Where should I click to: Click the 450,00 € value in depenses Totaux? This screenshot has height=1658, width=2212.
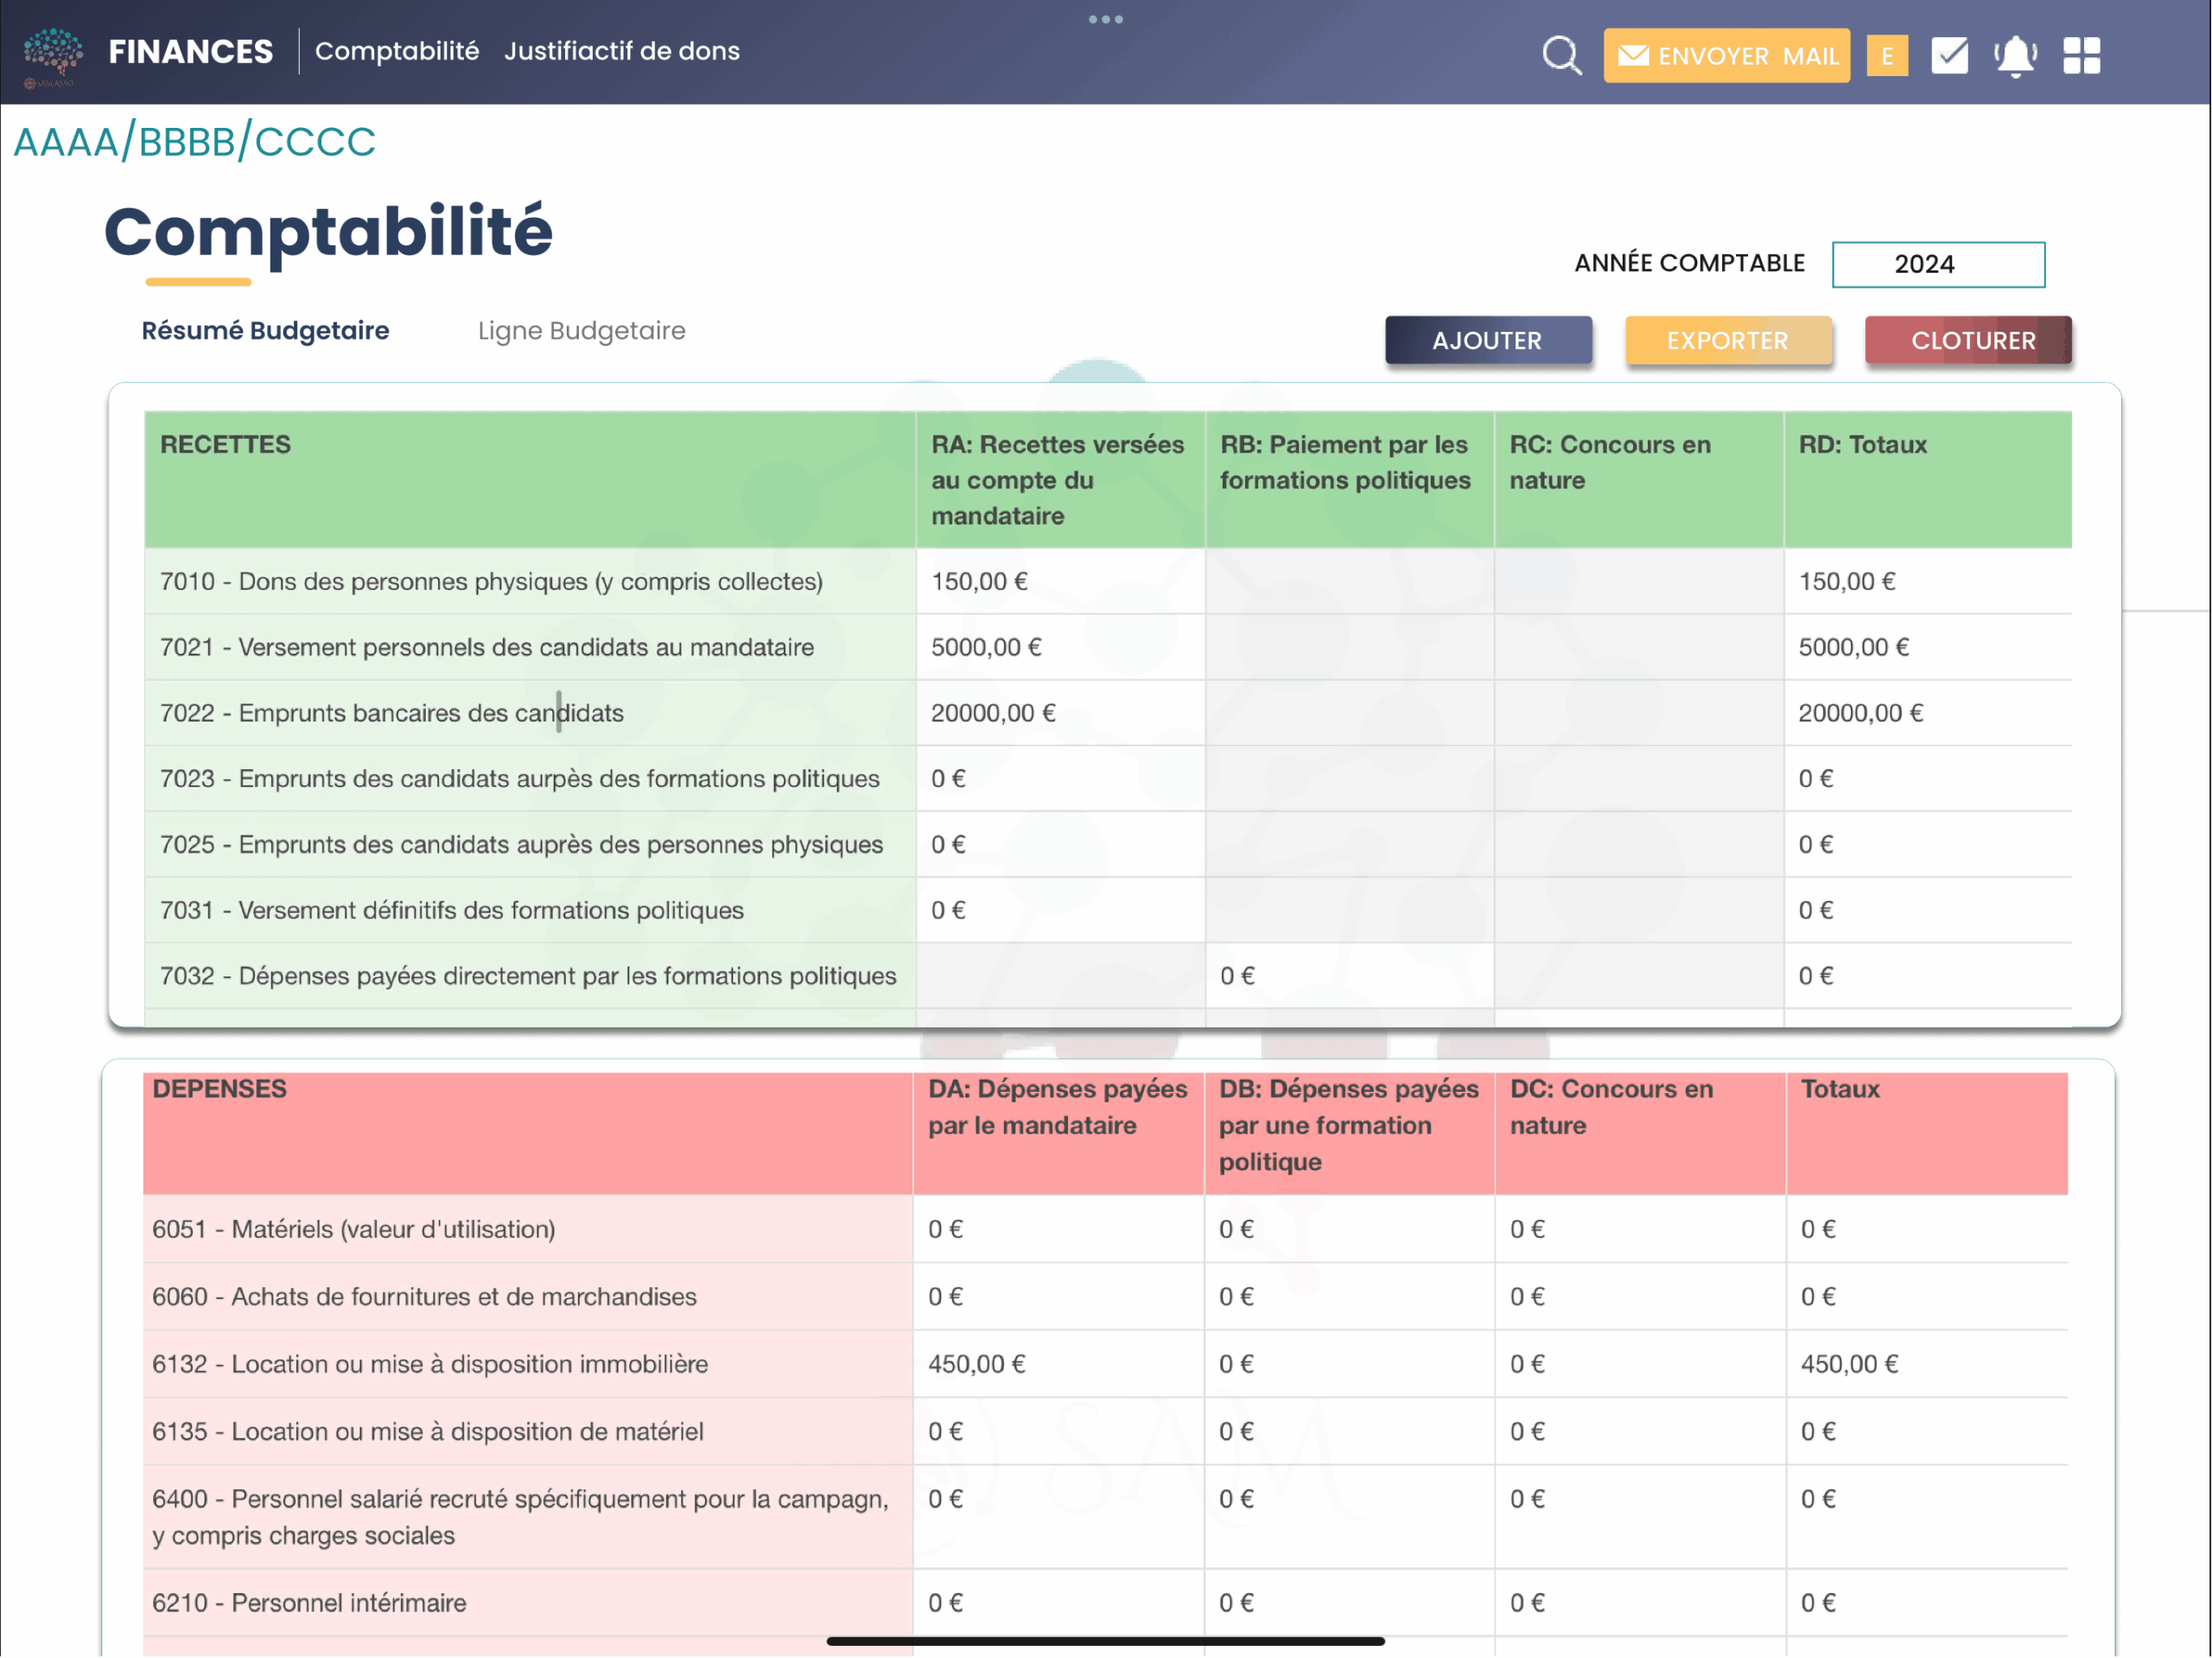1849,1364
